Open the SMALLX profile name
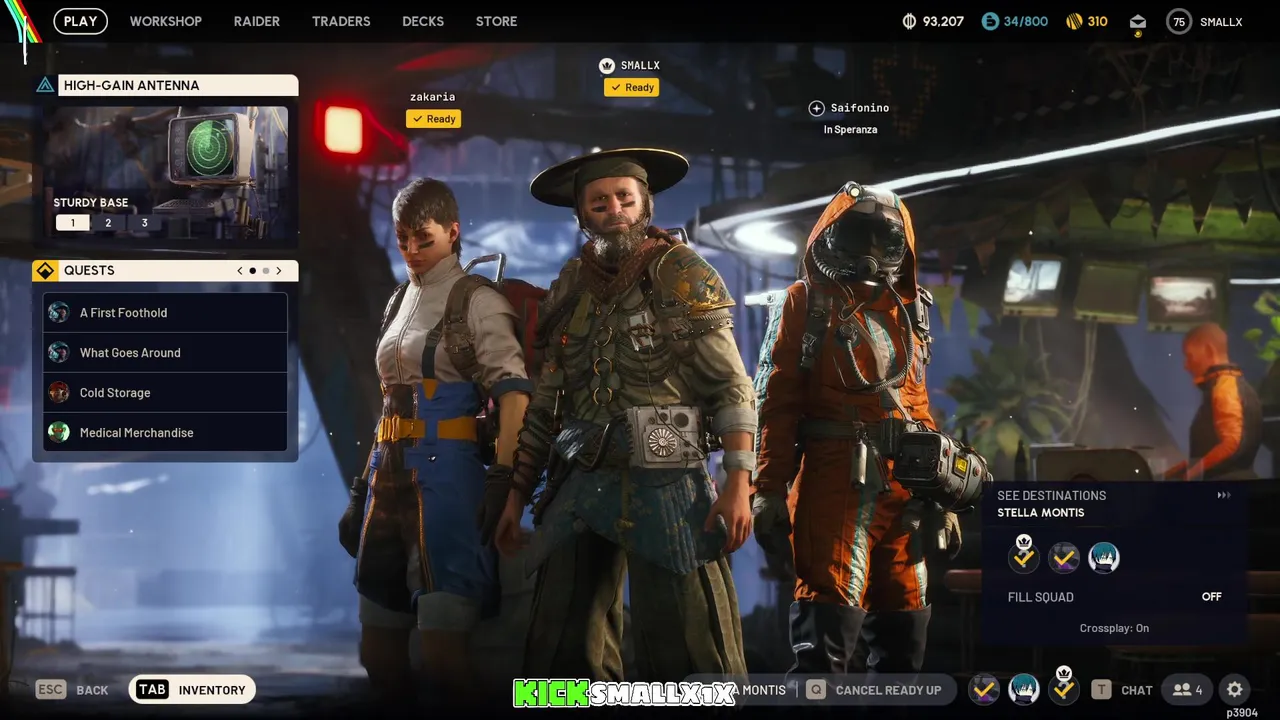This screenshot has width=1280, height=720. coord(1221,21)
